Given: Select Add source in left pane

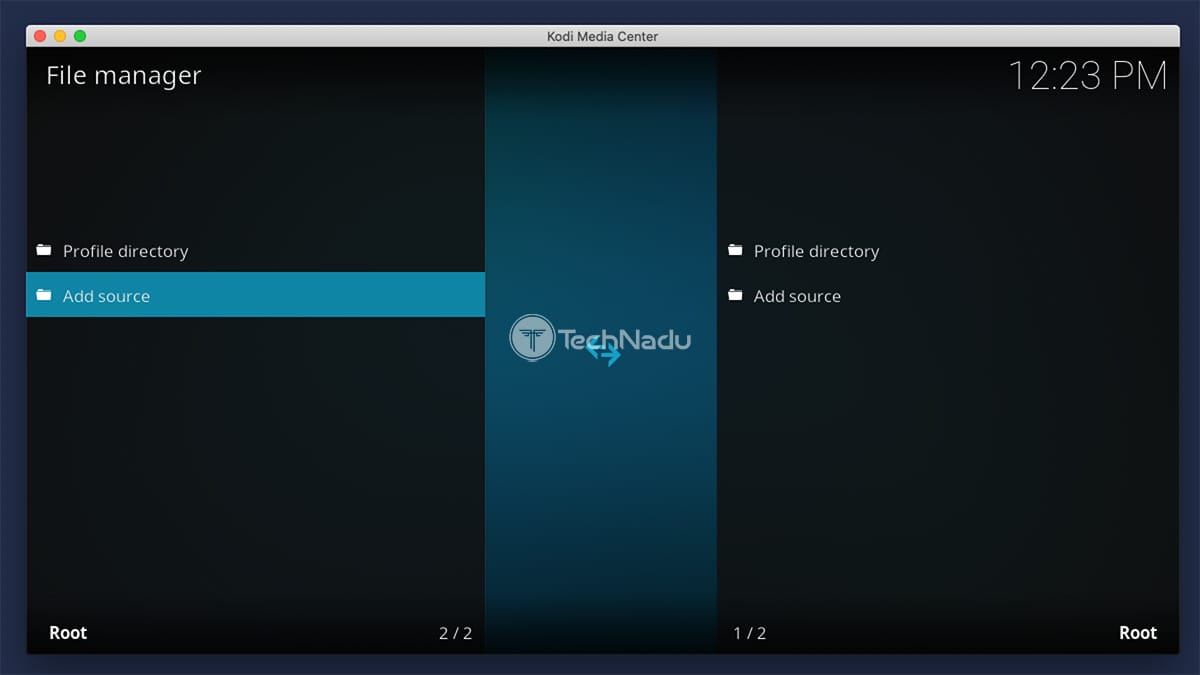Looking at the screenshot, I should coord(255,295).
